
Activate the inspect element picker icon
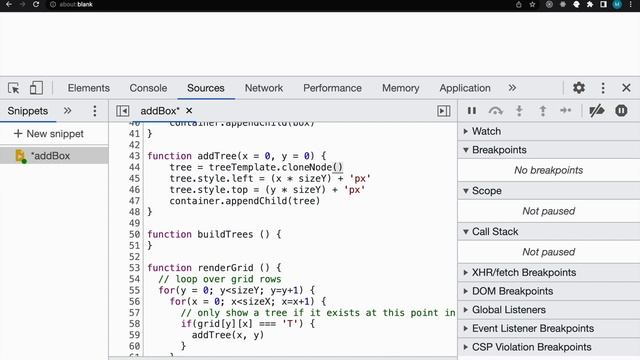(13, 88)
